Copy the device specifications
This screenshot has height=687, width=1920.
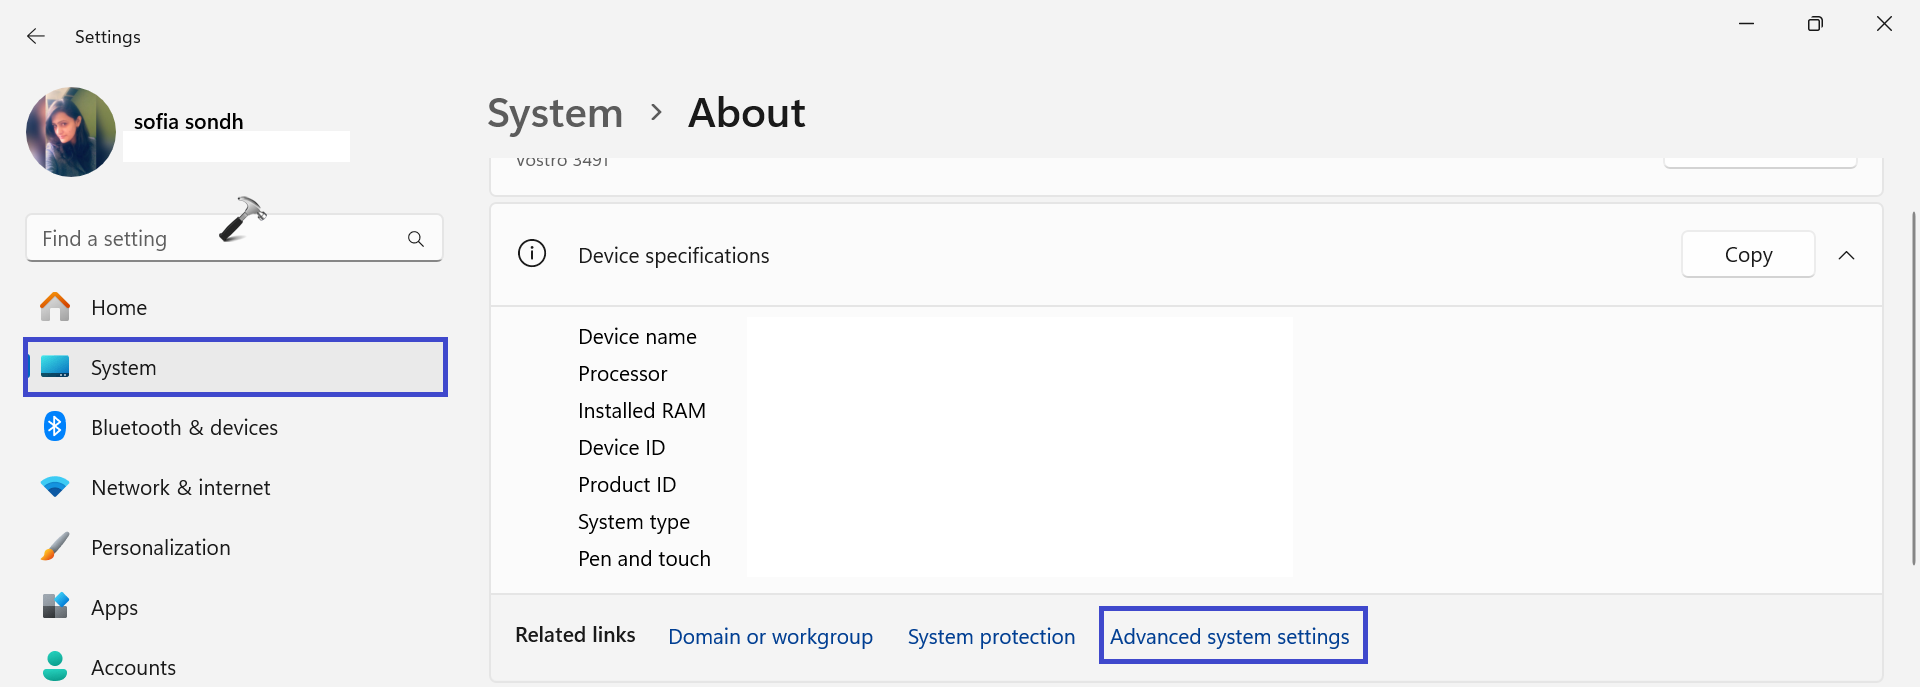(1747, 255)
